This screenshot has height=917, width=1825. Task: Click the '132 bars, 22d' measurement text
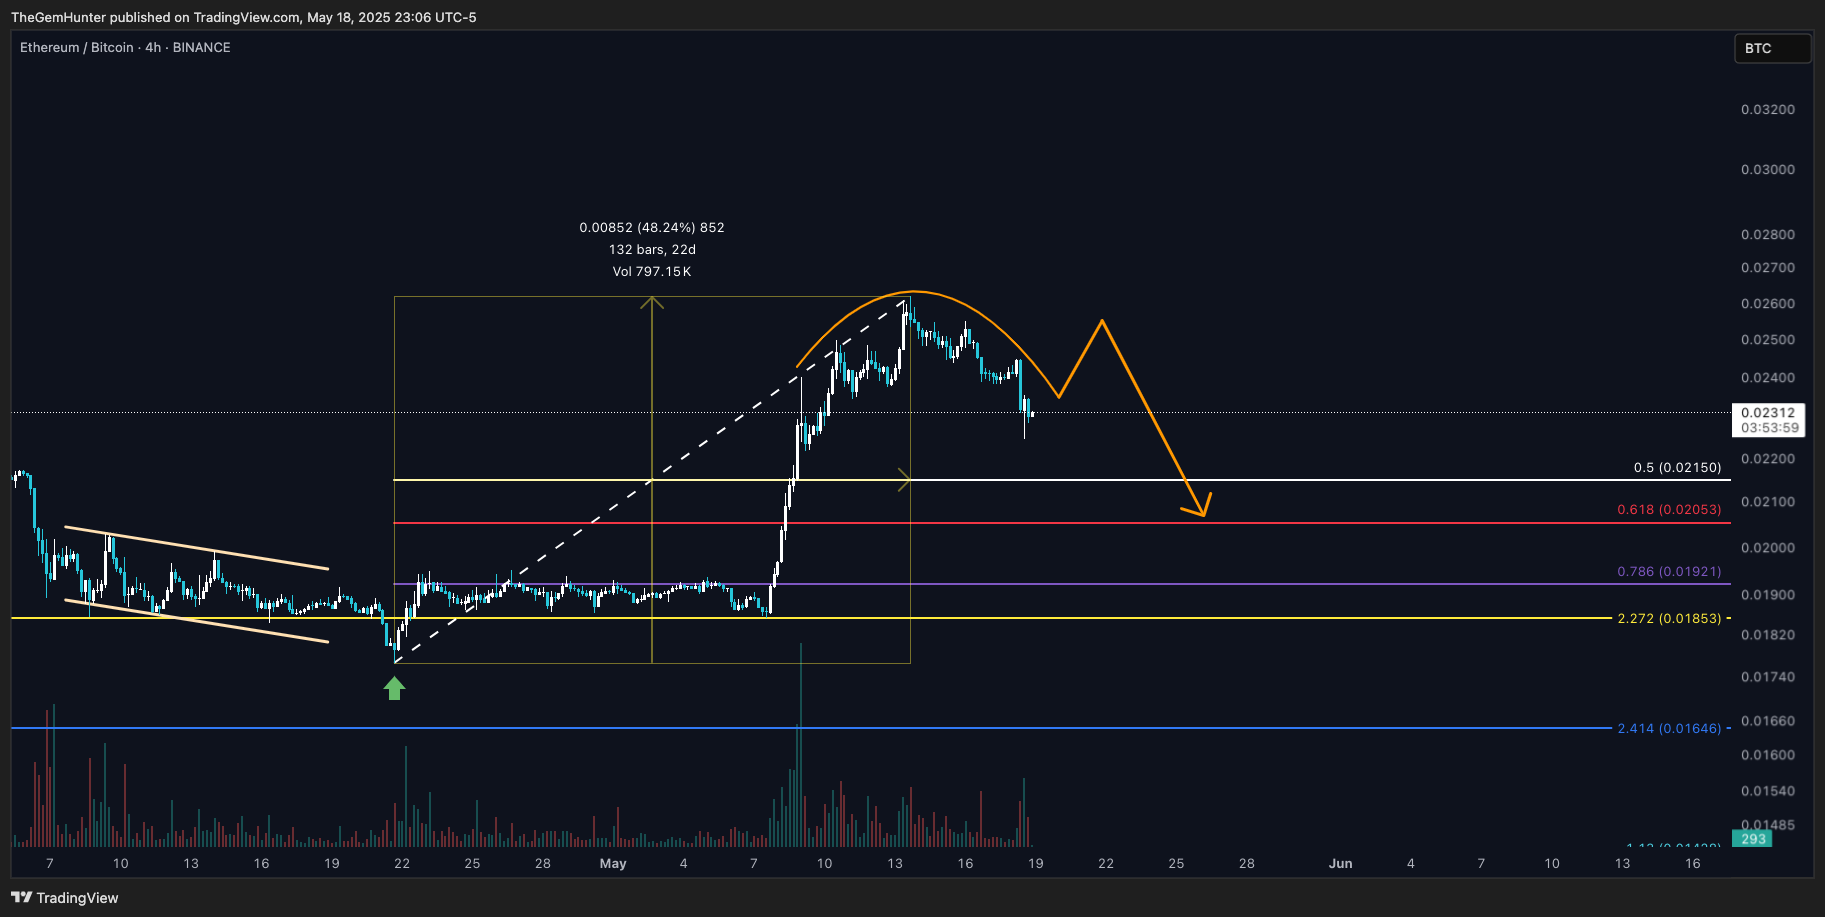652,250
